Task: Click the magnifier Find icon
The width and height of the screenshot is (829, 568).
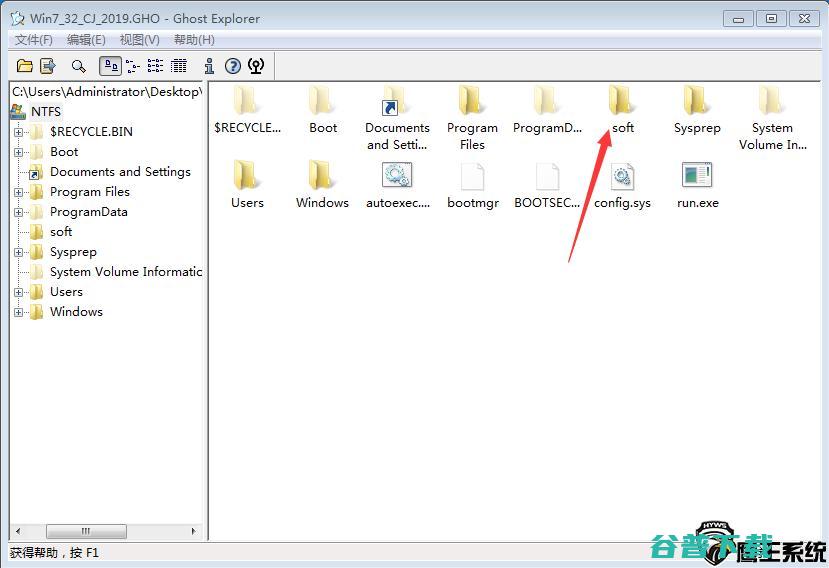Action: tap(78, 66)
